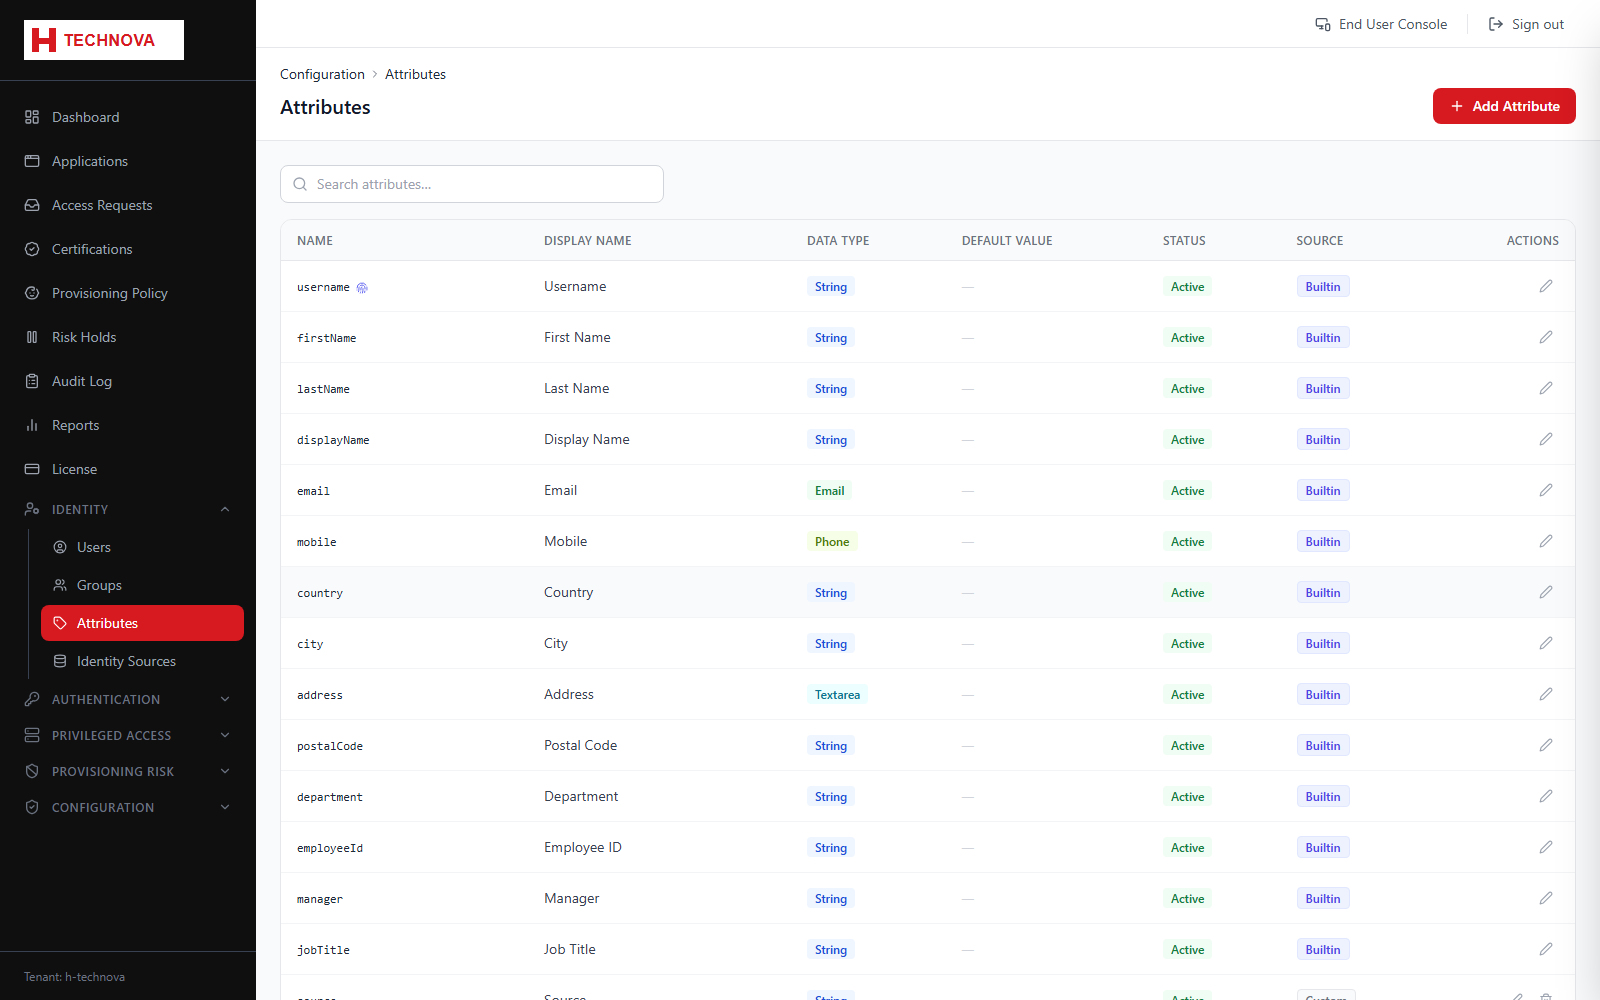Go to Users under Identity
1600x1000 pixels.
pyautogui.click(x=142, y=547)
